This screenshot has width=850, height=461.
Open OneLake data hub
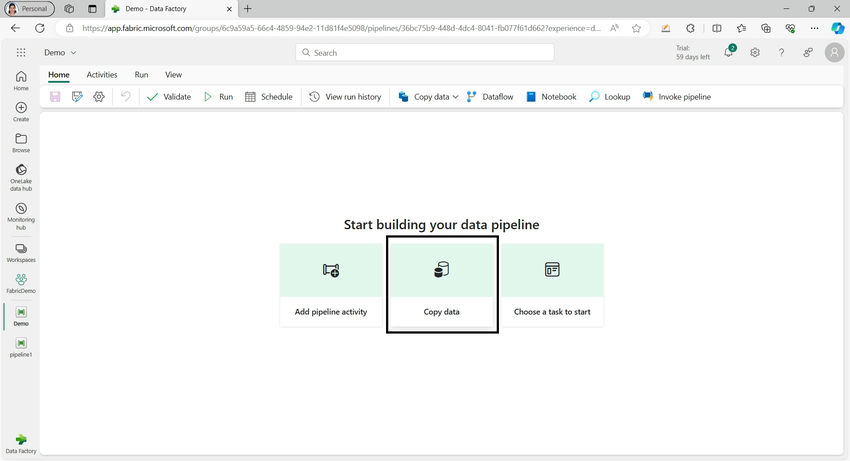(x=21, y=177)
